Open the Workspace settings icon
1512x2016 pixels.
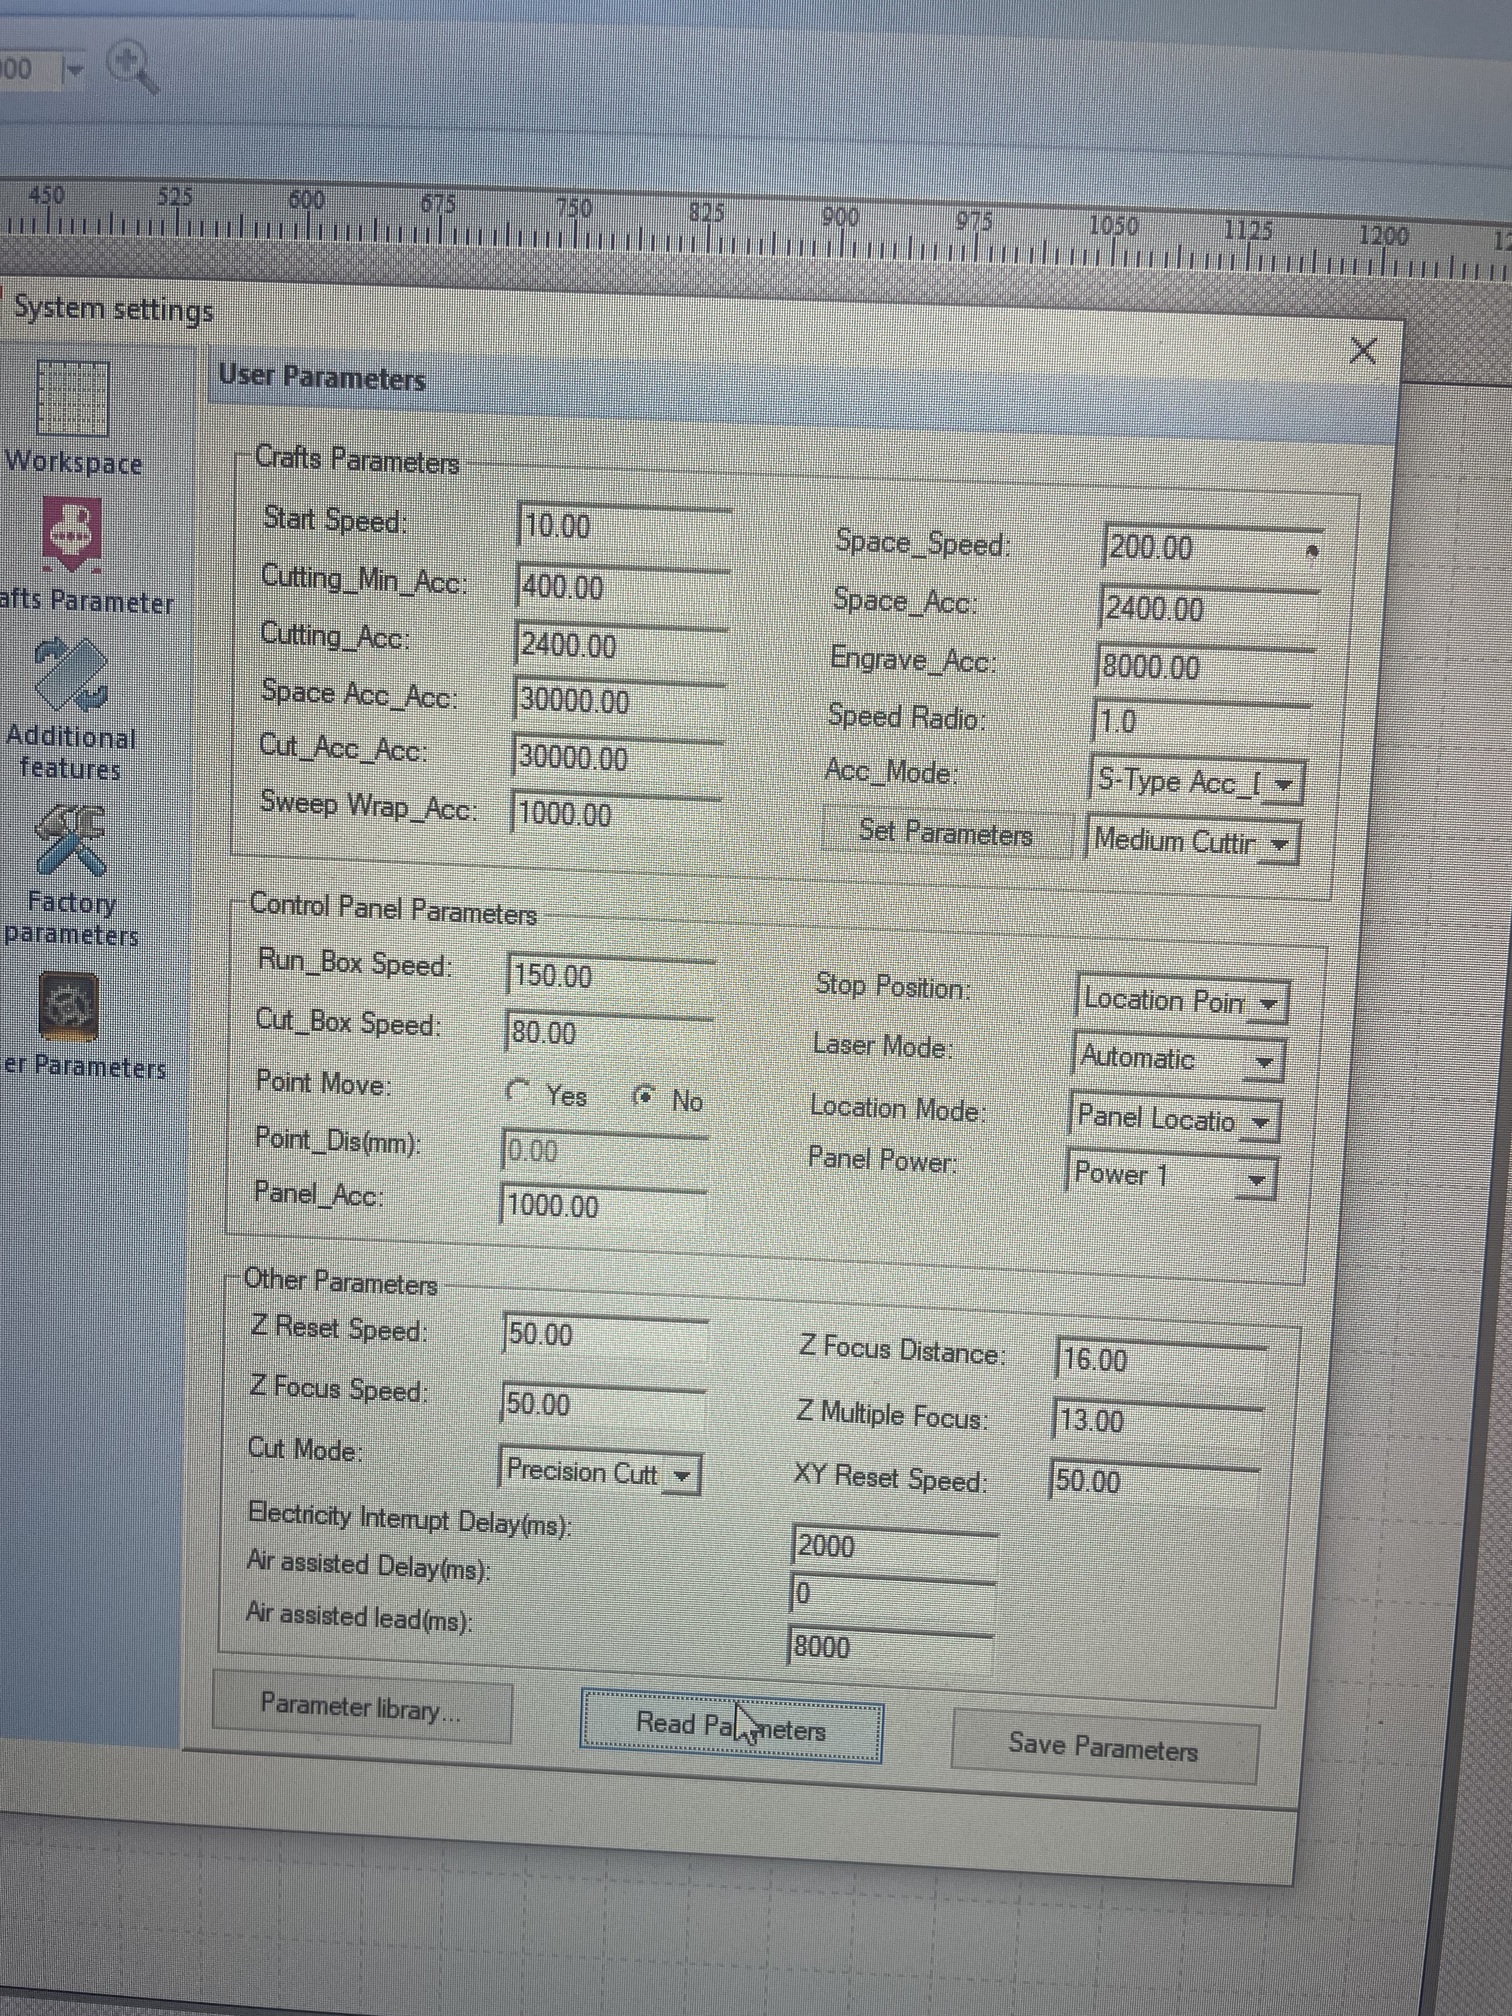point(72,400)
